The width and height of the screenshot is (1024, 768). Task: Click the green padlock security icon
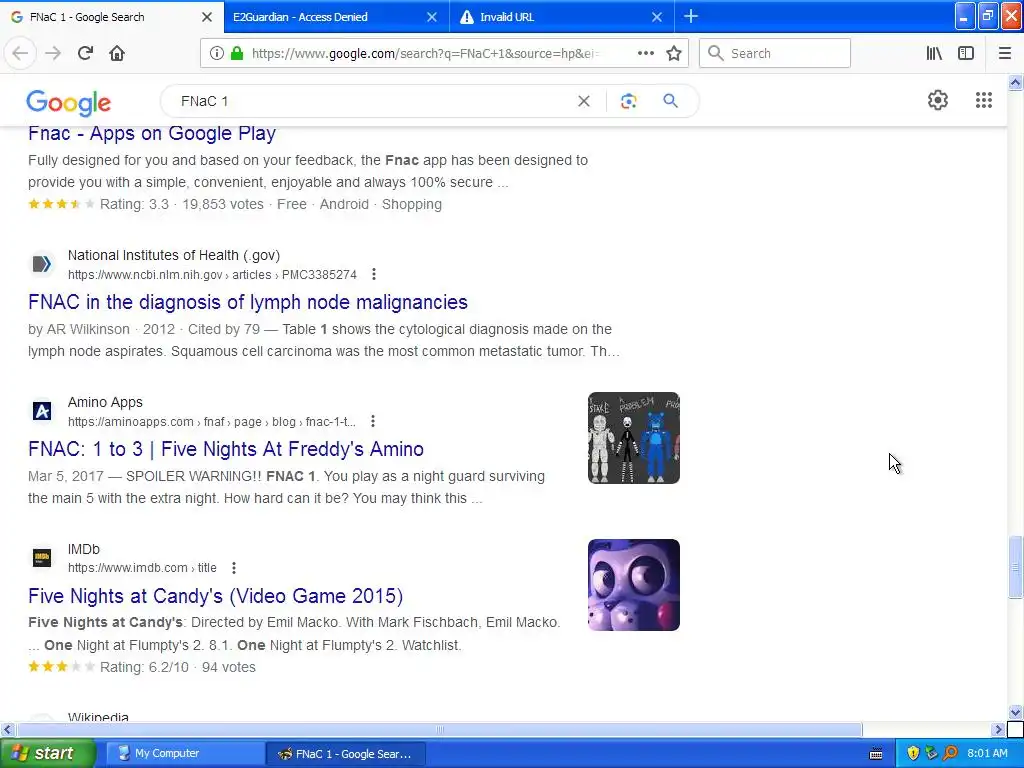(236, 53)
